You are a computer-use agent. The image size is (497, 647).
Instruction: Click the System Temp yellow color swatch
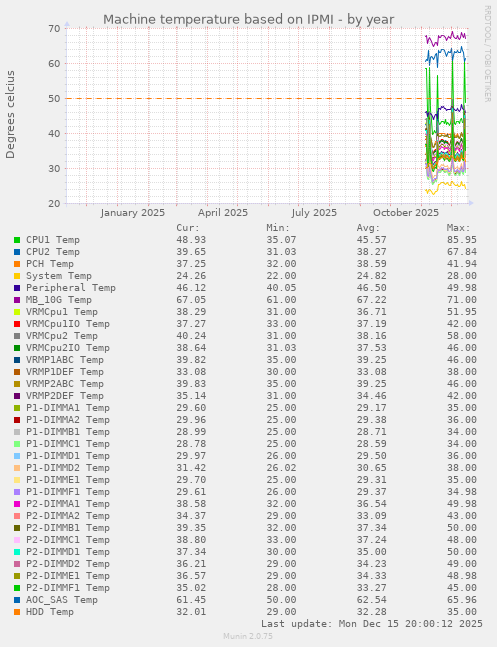17,276
